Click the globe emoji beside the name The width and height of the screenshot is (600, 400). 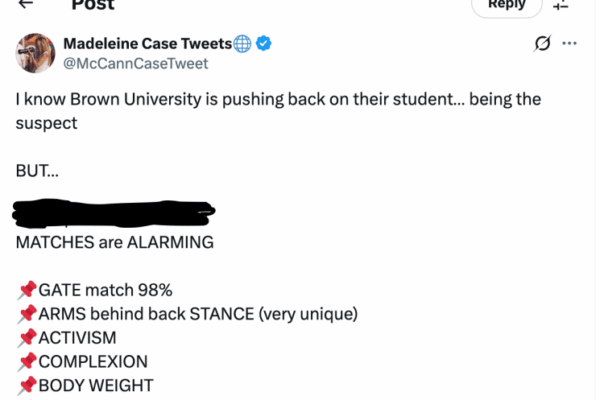[242, 43]
